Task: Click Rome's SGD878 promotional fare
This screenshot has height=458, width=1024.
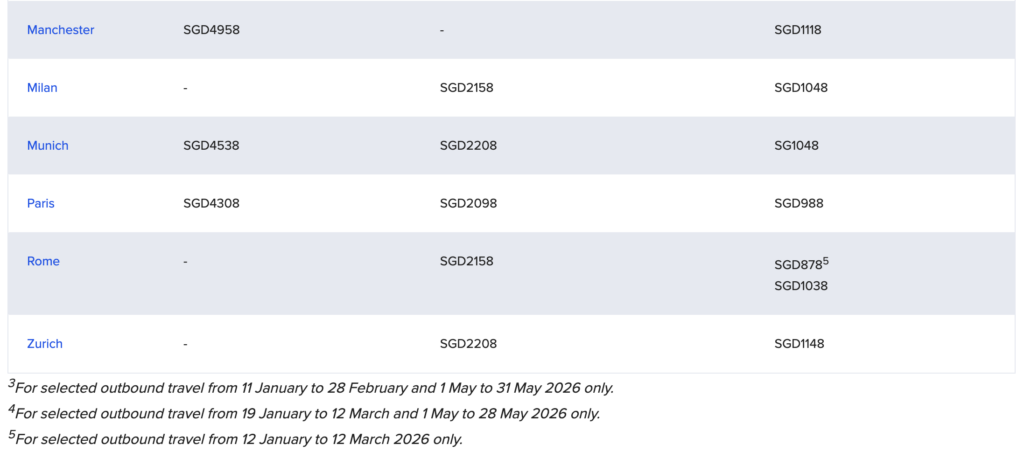Action: [799, 265]
